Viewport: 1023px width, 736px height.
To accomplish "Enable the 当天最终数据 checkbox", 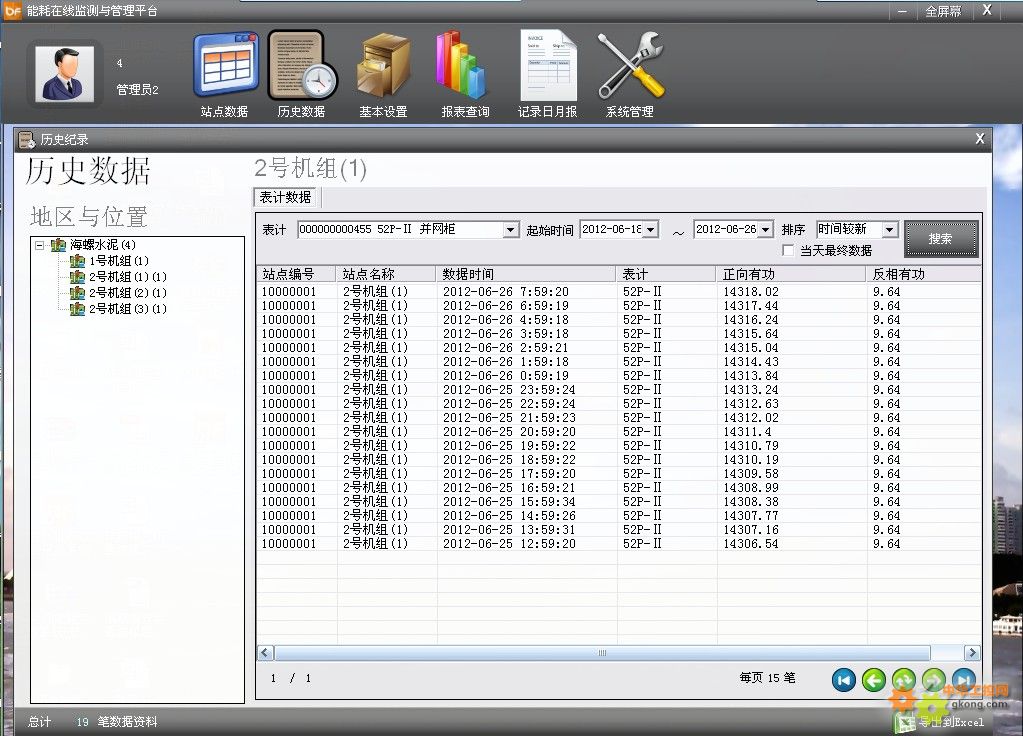I will coord(789,250).
